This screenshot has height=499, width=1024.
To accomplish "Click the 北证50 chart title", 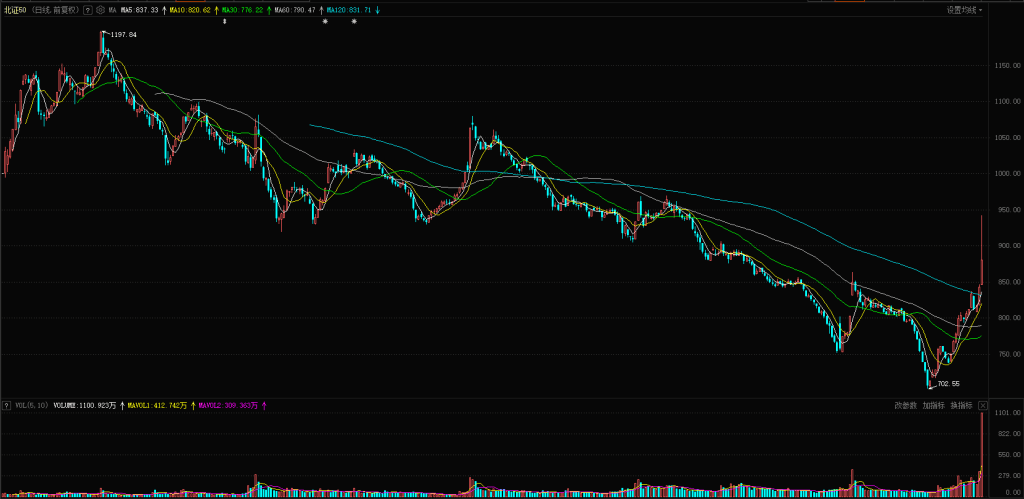I will click(15, 9).
